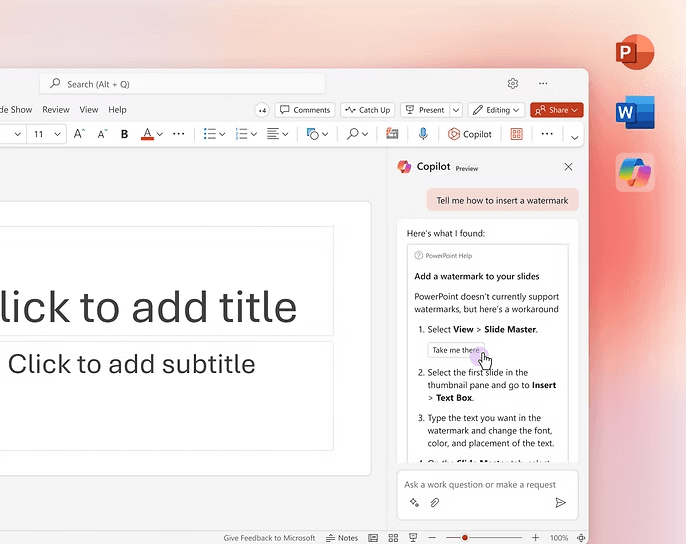686x544 pixels.
Task: Open the Review tab
Action: click(56, 110)
